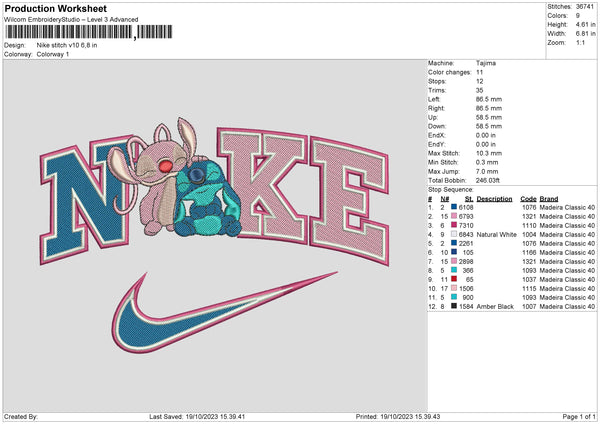Click the Total Bobbin value 246.03ft
600x424 pixels.
[488, 180]
